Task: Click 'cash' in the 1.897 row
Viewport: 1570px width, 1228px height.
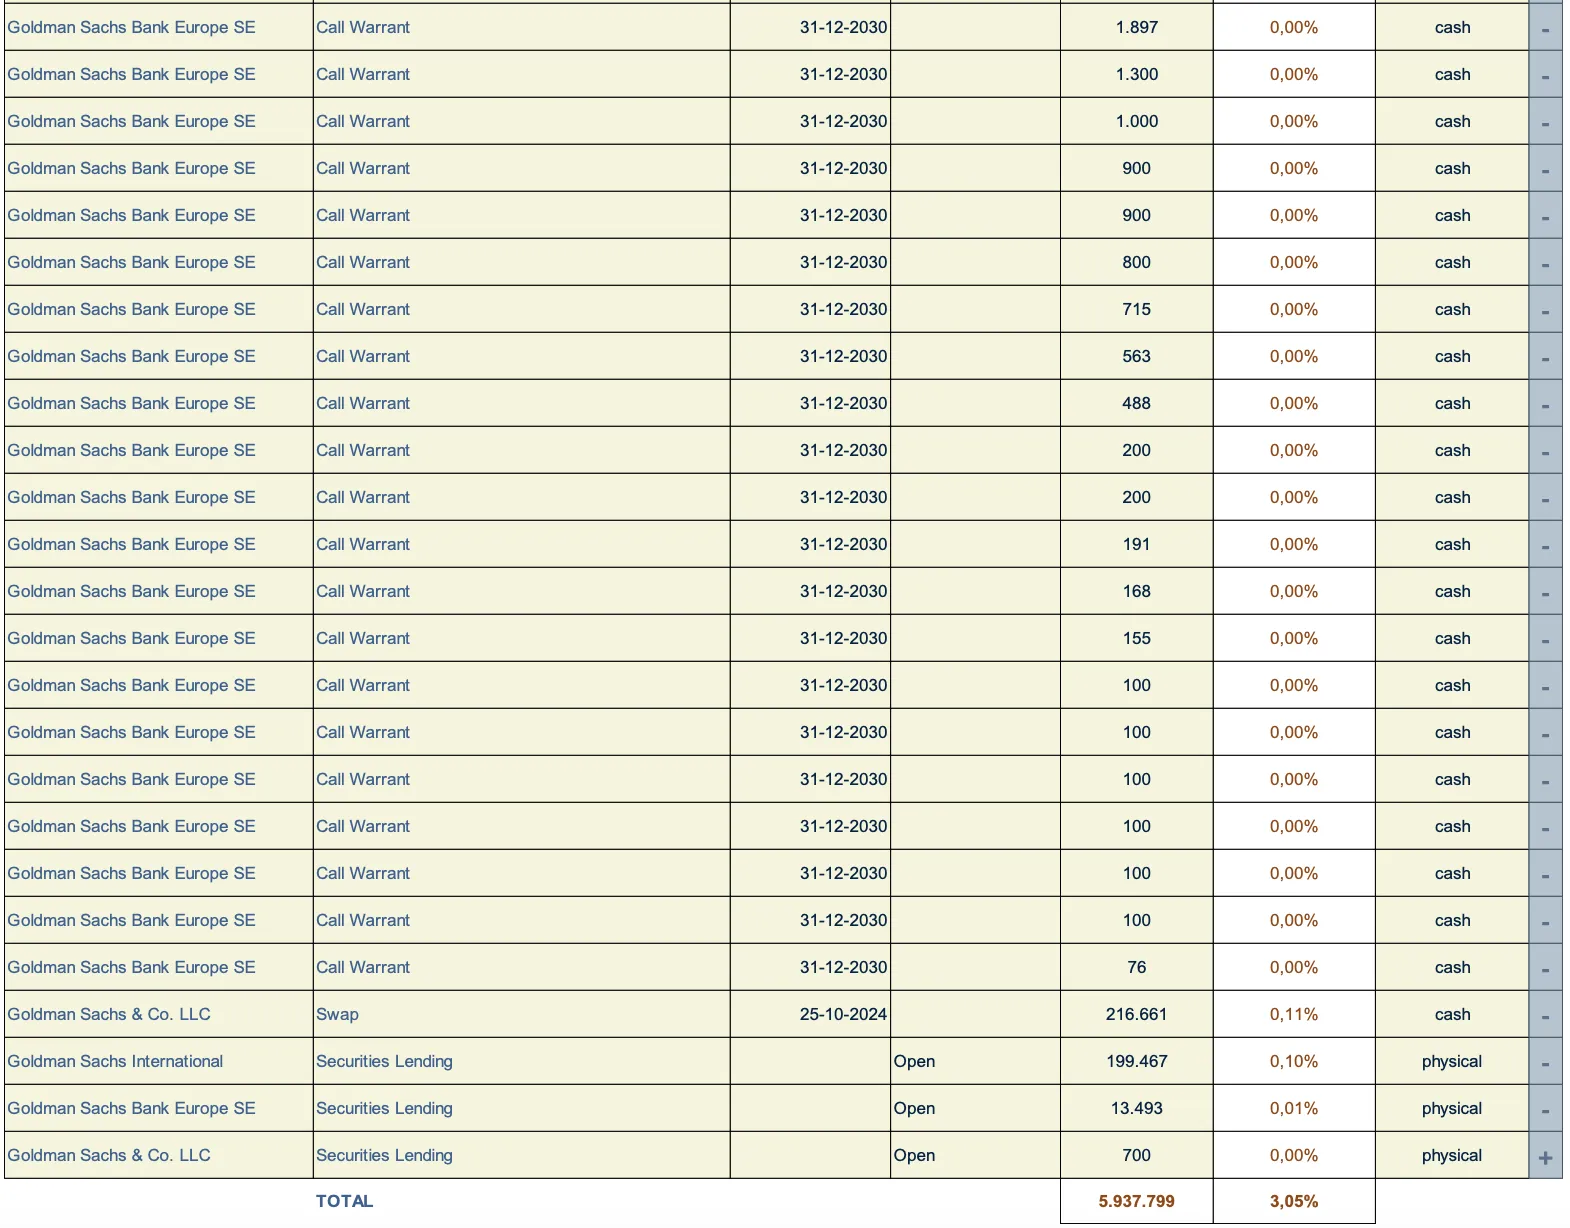Action: [x=1452, y=27]
